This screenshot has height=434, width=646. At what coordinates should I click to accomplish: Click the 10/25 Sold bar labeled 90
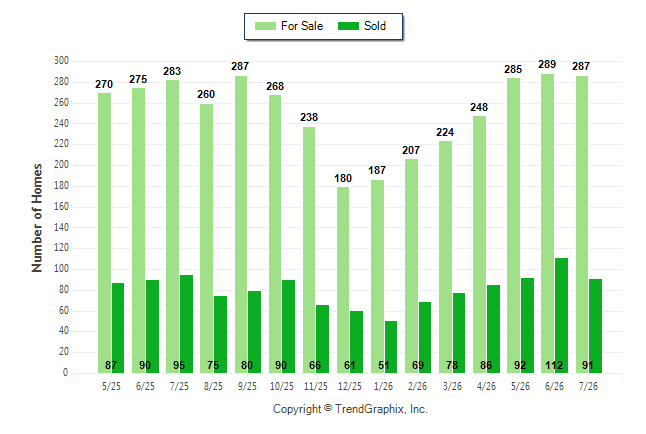pos(288,326)
